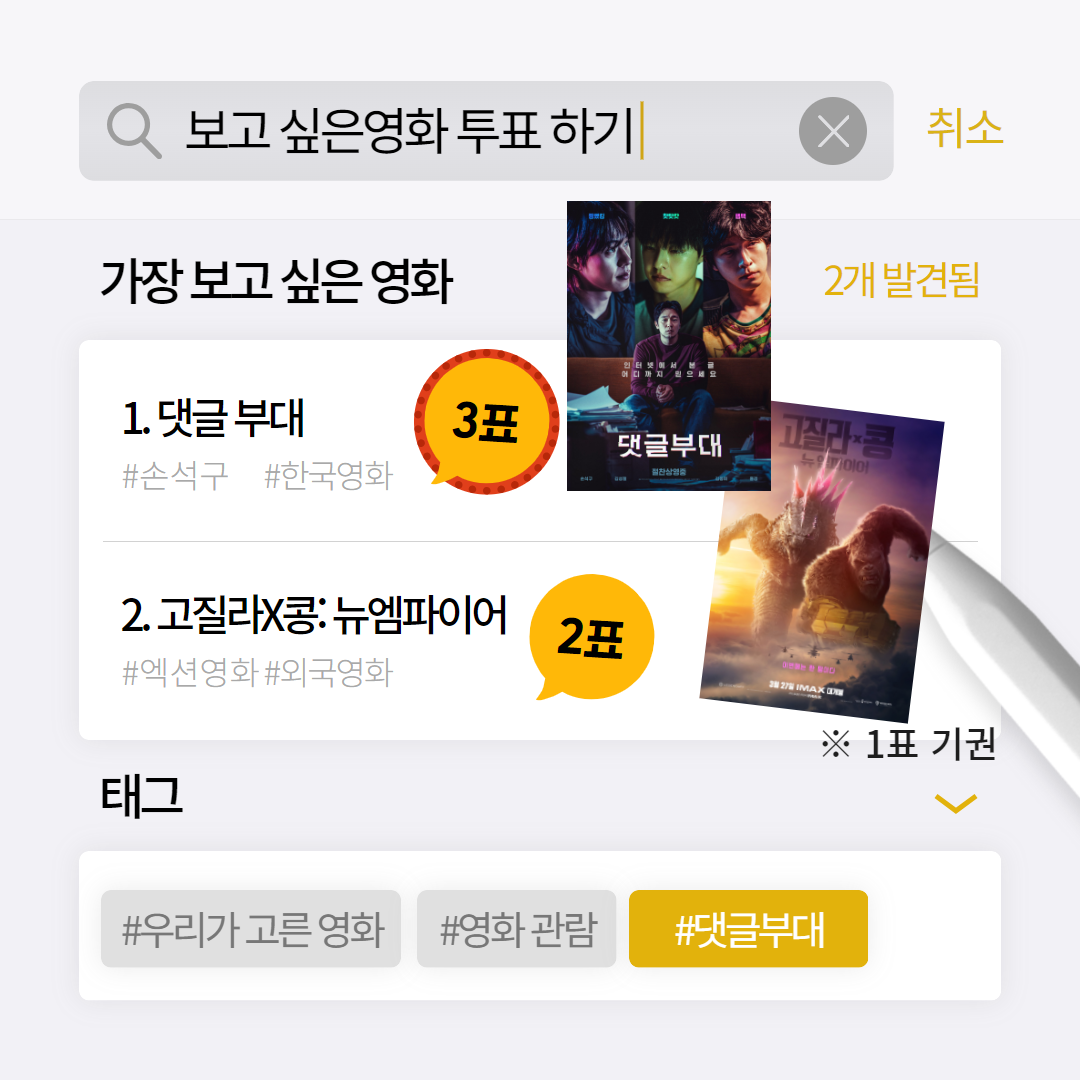Image resolution: width=1080 pixels, height=1080 pixels.
Task: Expand the 태그 section chevron
Action: click(x=956, y=803)
